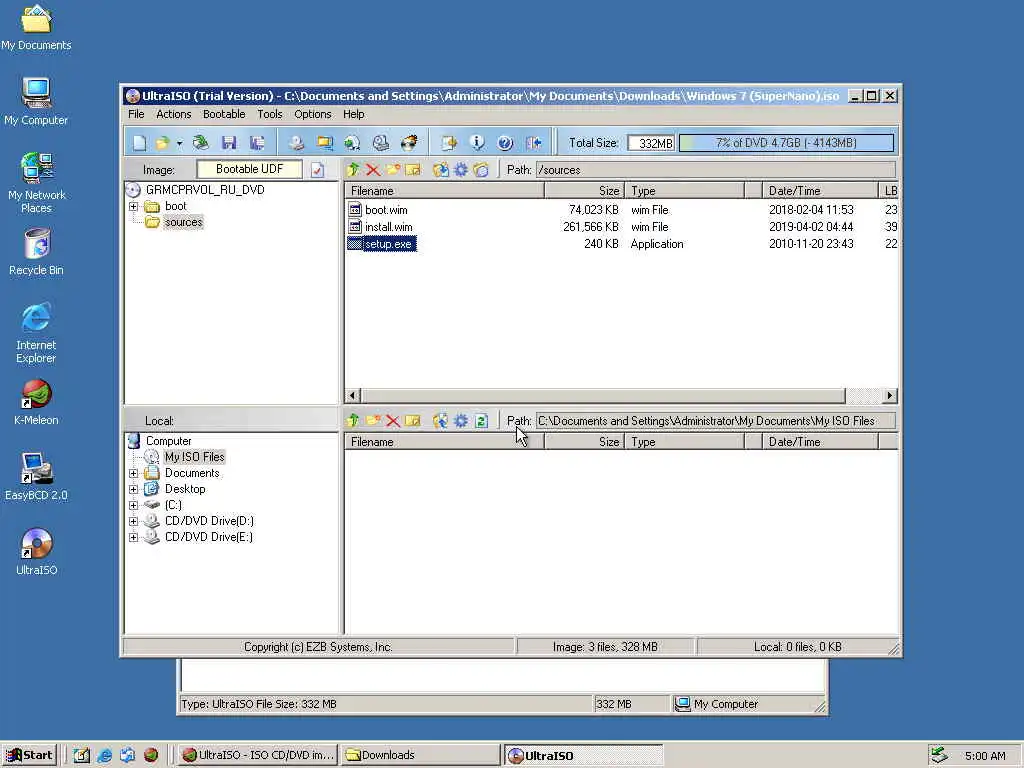Click the Add Files toolbar icon

click(449, 142)
